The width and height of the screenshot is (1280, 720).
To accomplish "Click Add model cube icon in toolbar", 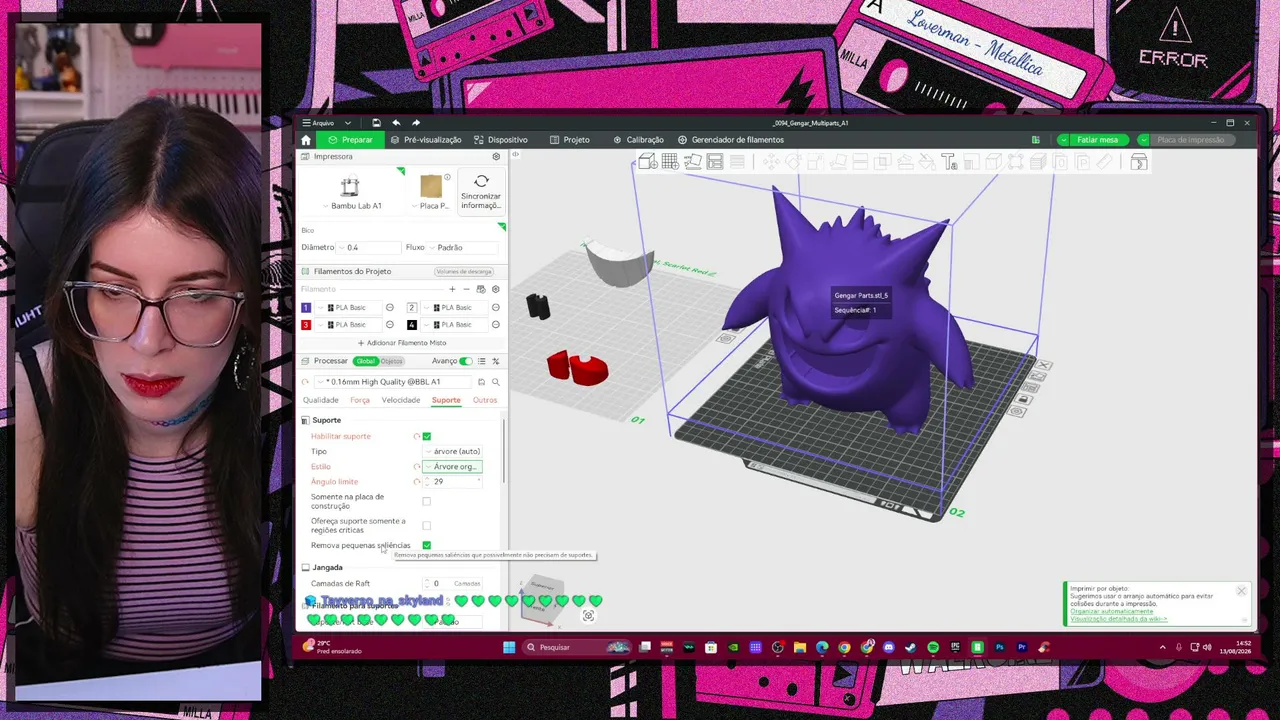I will [647, 162].
